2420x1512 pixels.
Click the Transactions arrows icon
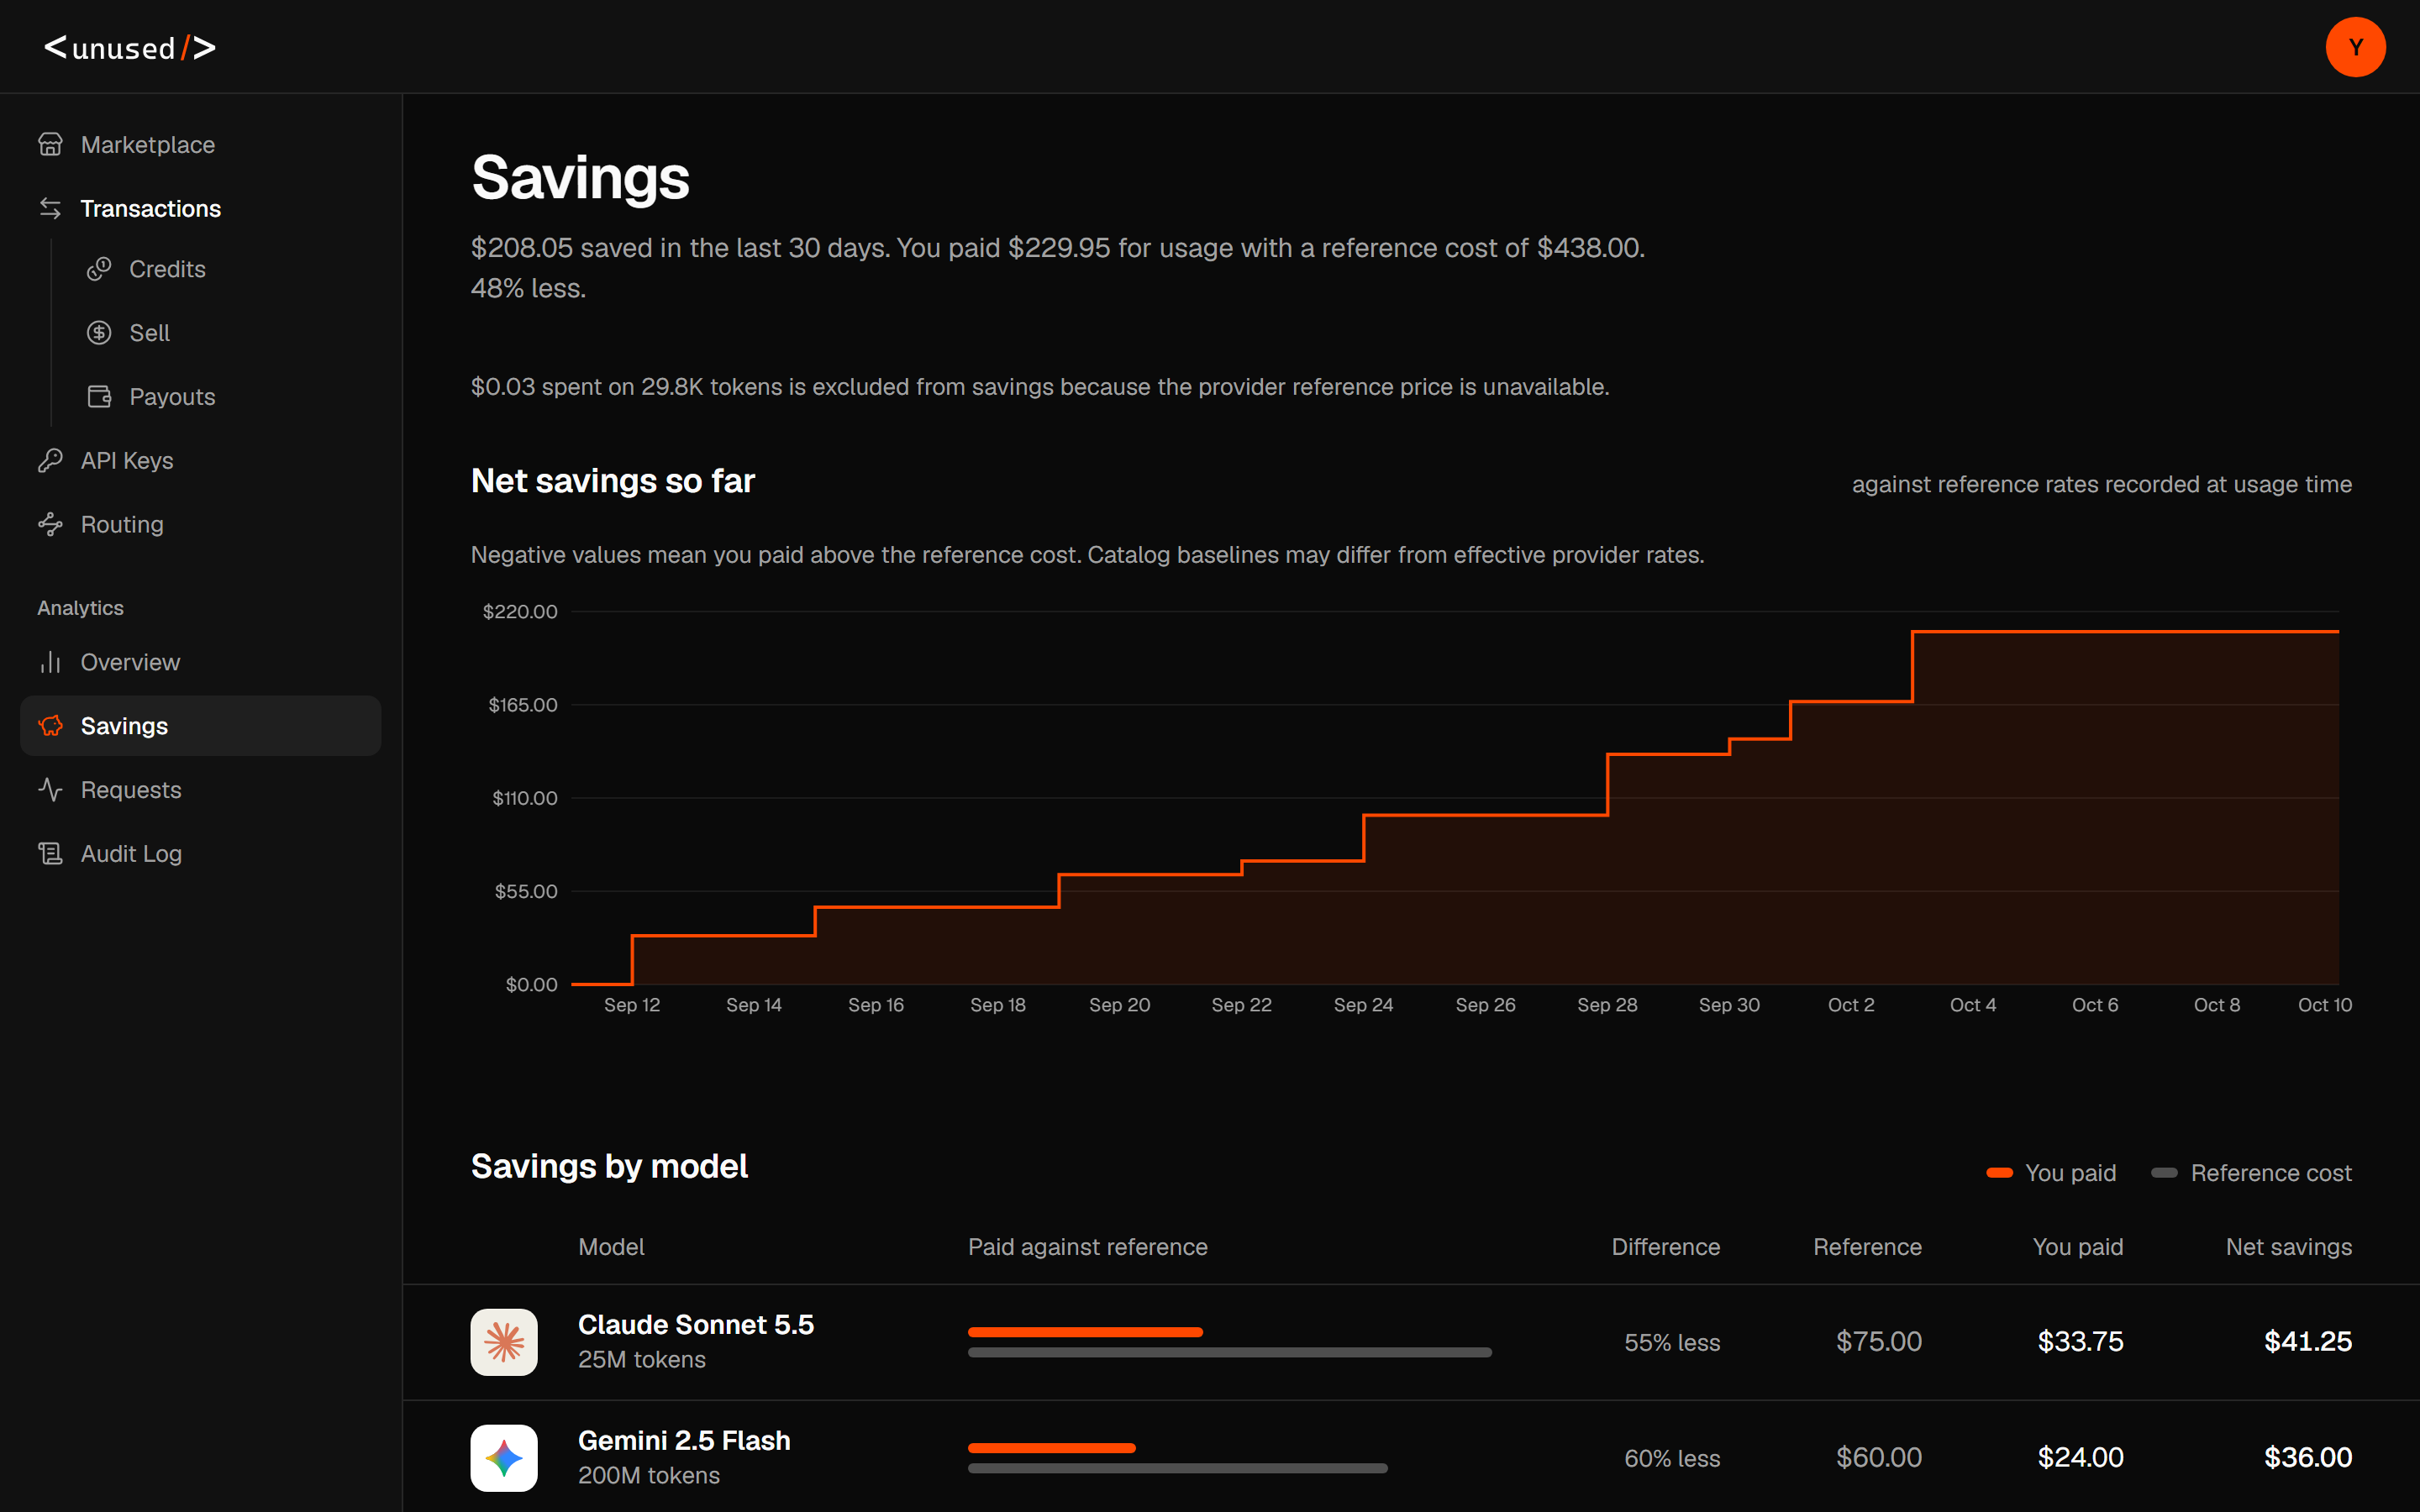tap(50, 208)
